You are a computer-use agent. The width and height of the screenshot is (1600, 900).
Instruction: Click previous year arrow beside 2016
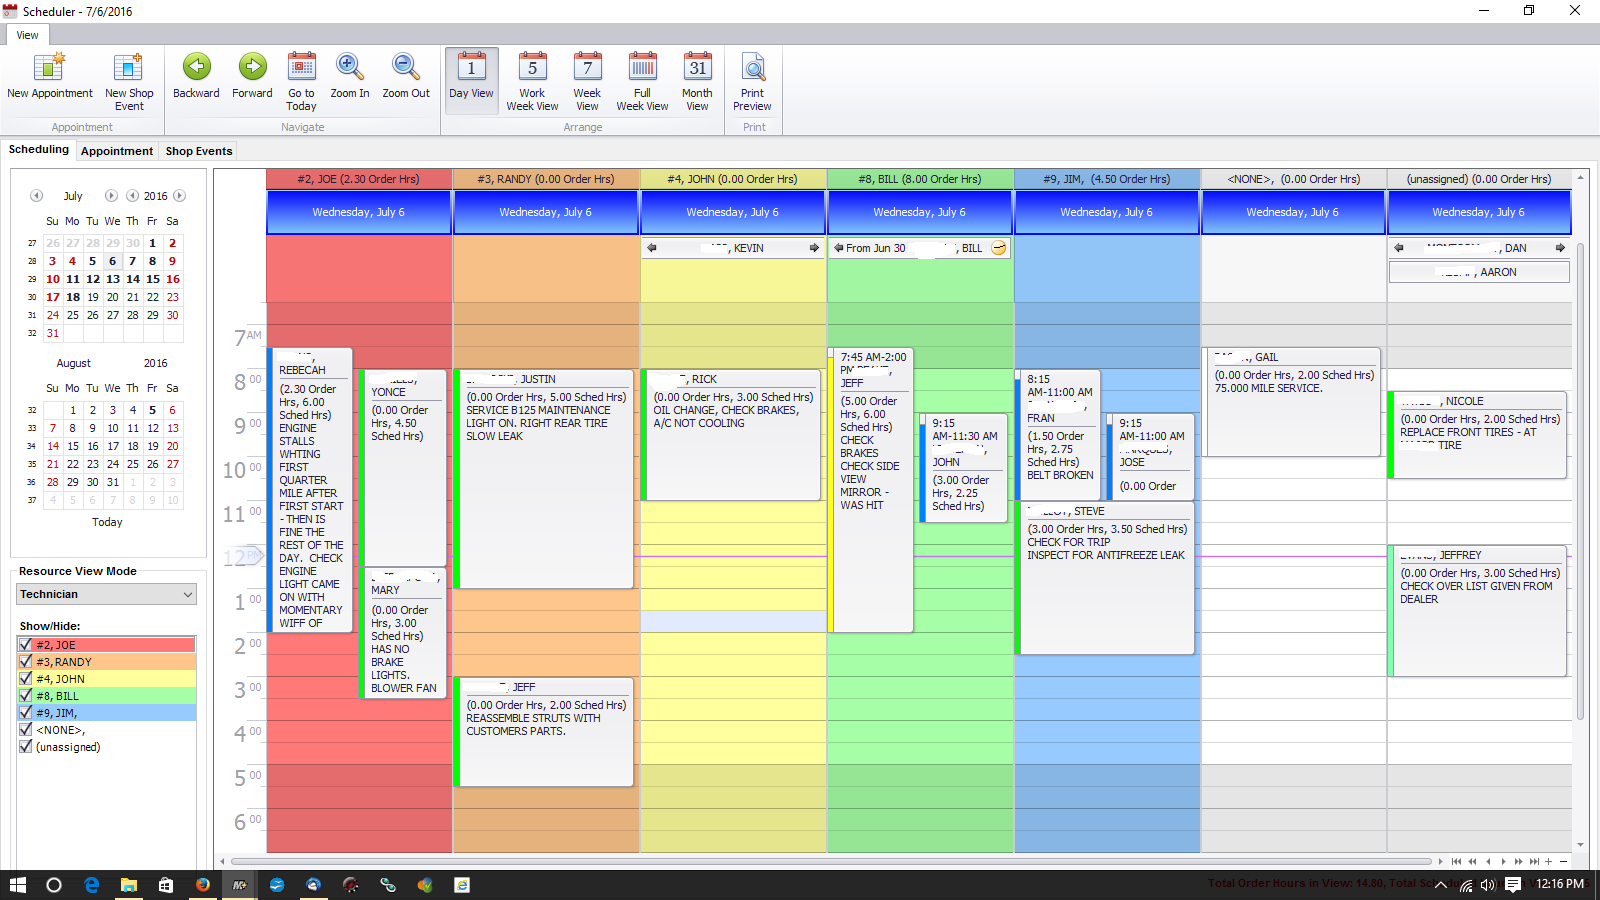pos(132,196)
